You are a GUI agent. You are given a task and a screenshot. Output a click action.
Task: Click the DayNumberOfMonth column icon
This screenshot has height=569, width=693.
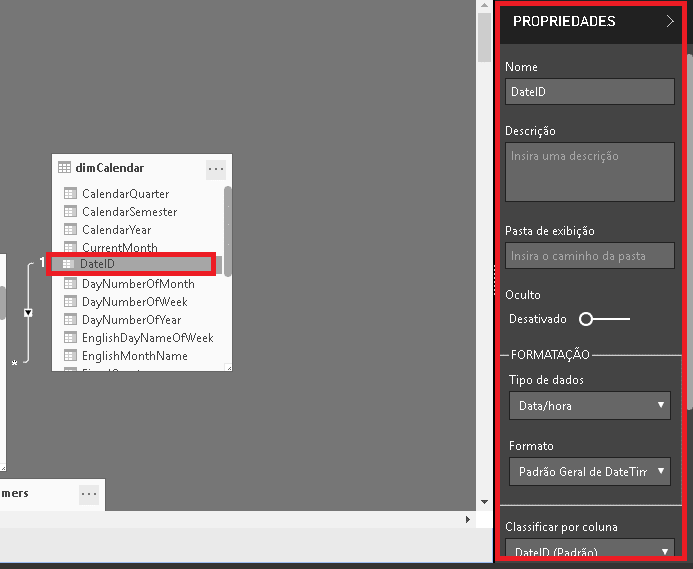tap(70, 283)
